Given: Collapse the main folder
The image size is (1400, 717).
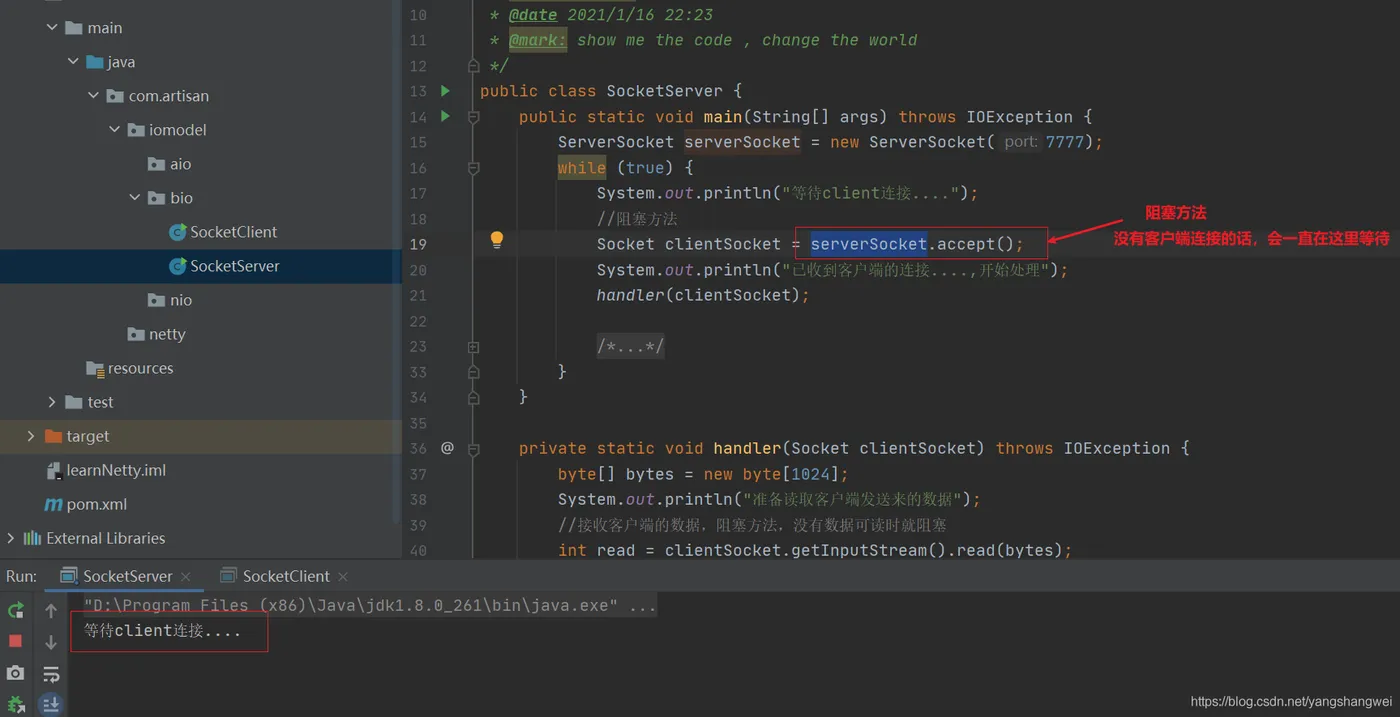Looking at the screenshot, I should click(x=52, y=28).
